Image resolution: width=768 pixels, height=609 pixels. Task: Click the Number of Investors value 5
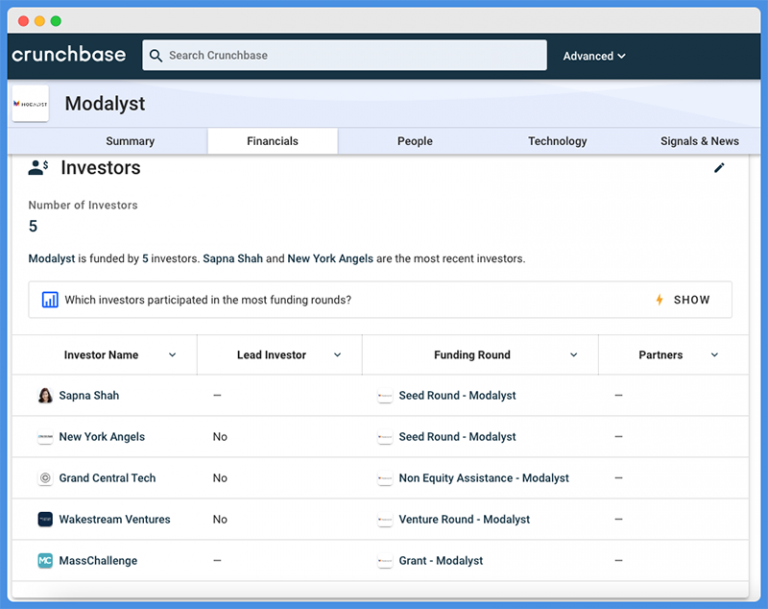click(33, 226)
